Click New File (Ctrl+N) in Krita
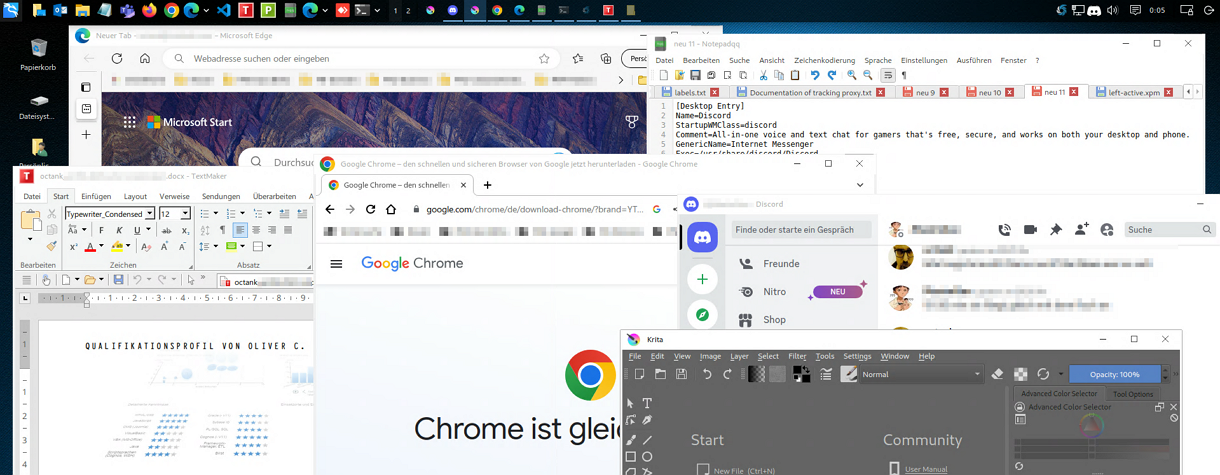This screenshot has height=475, width=1220. (744, 470)
